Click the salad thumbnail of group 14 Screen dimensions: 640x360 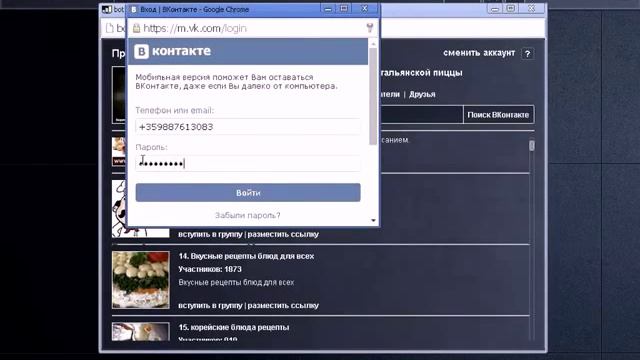point(141,280)
